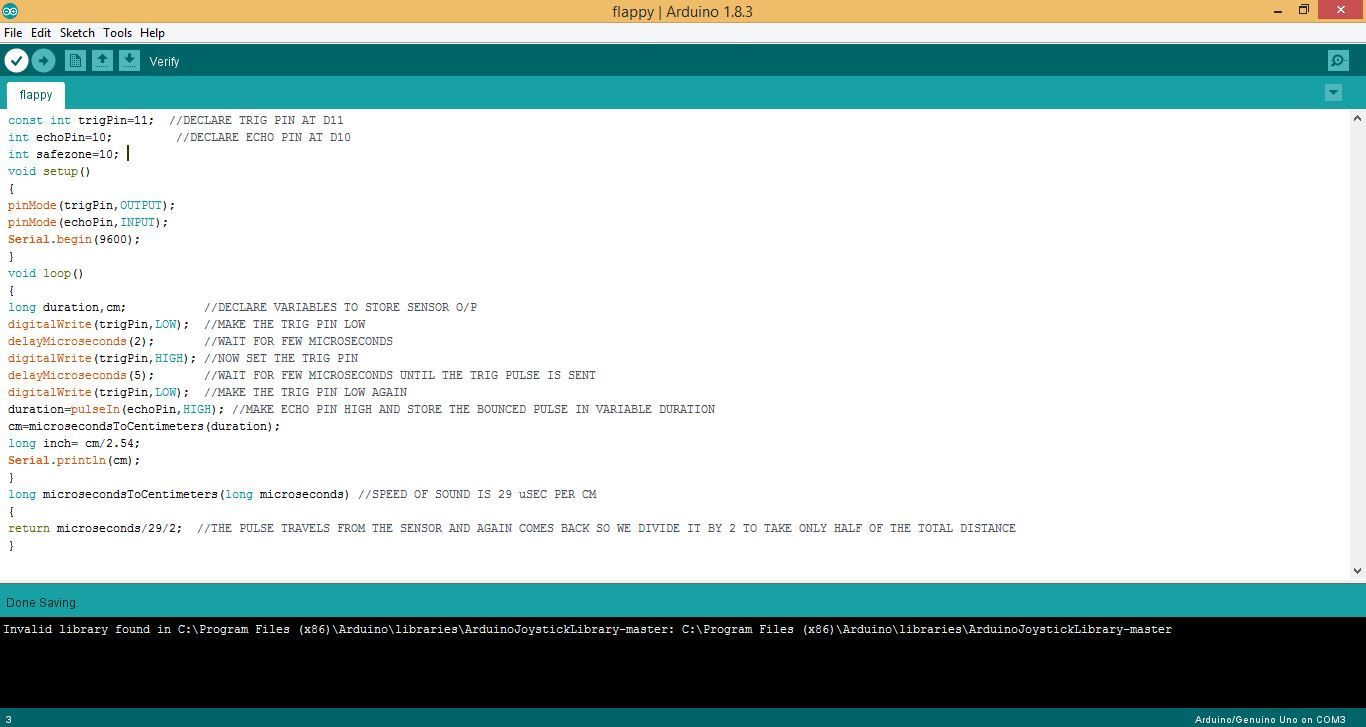Create a new sketch with New icon
This screenshot has width=1366, height=727.
click(75, 61)
